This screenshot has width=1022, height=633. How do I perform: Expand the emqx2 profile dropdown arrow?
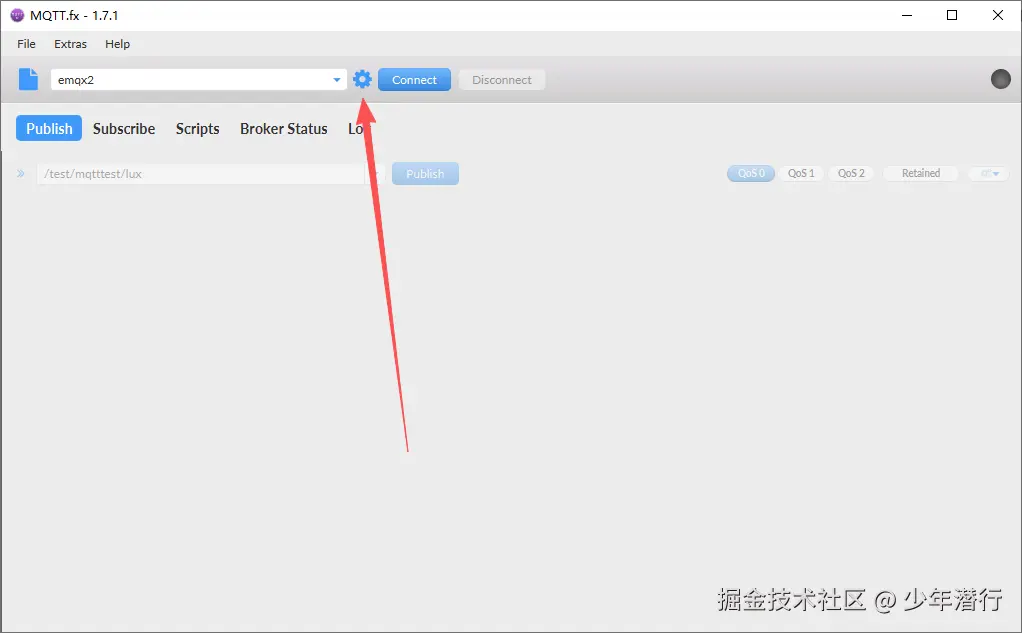pyautogui.click(x=336, y=80)
